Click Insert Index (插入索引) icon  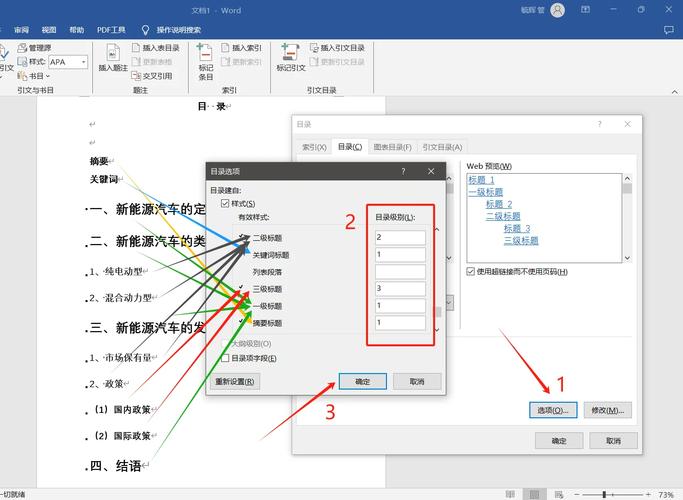pos(225,47)
